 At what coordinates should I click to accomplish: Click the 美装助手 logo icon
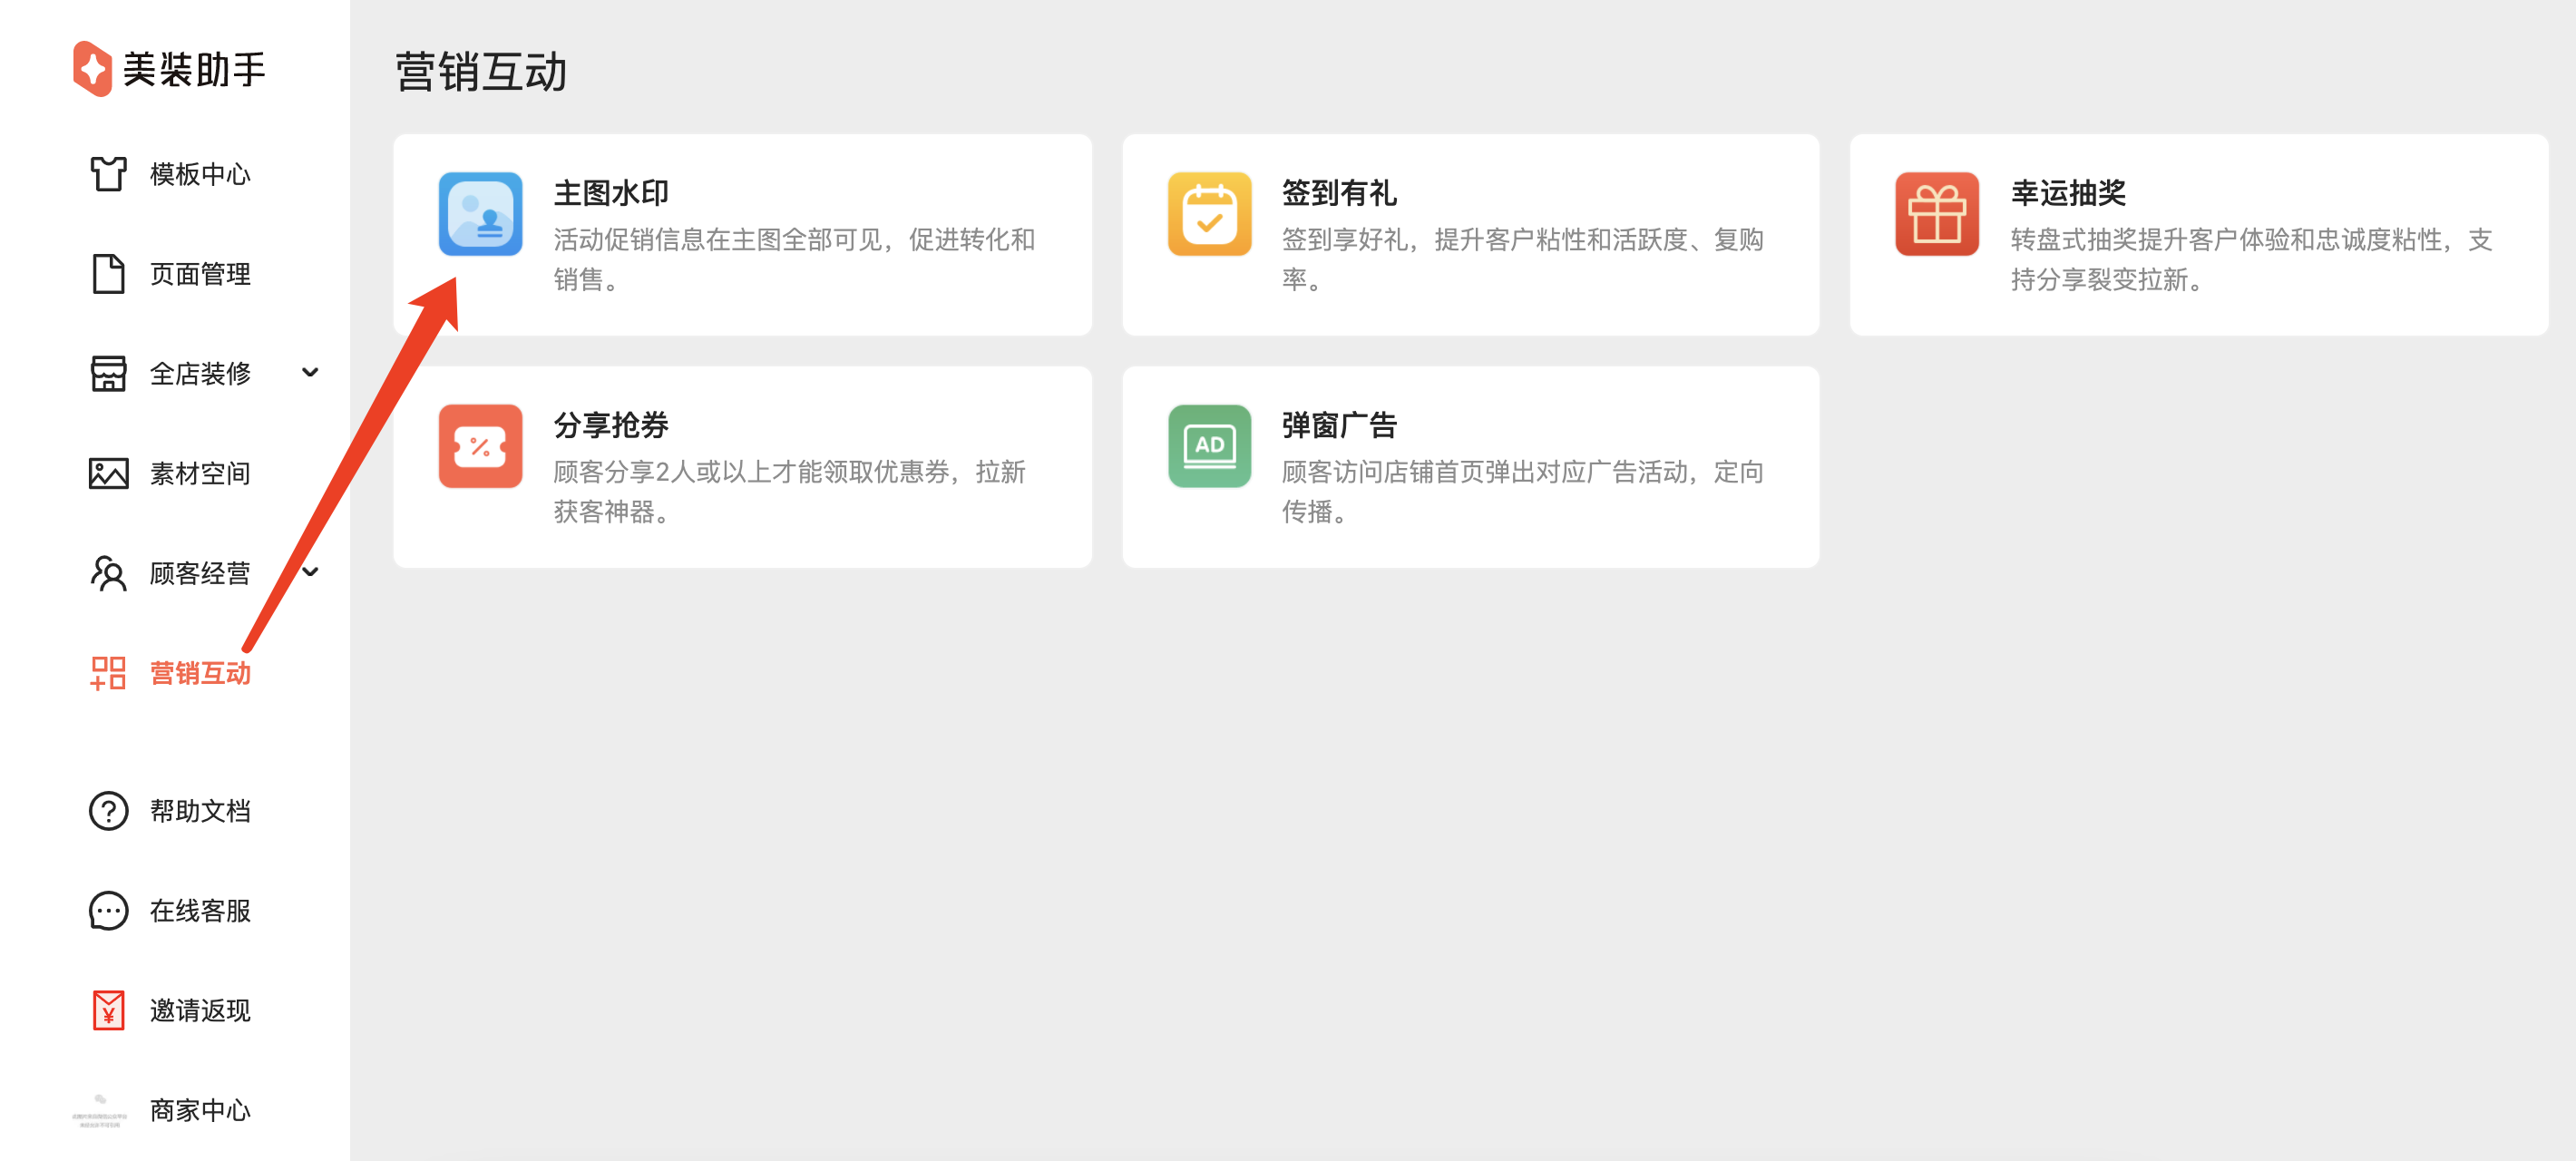(x=92, y=69)
